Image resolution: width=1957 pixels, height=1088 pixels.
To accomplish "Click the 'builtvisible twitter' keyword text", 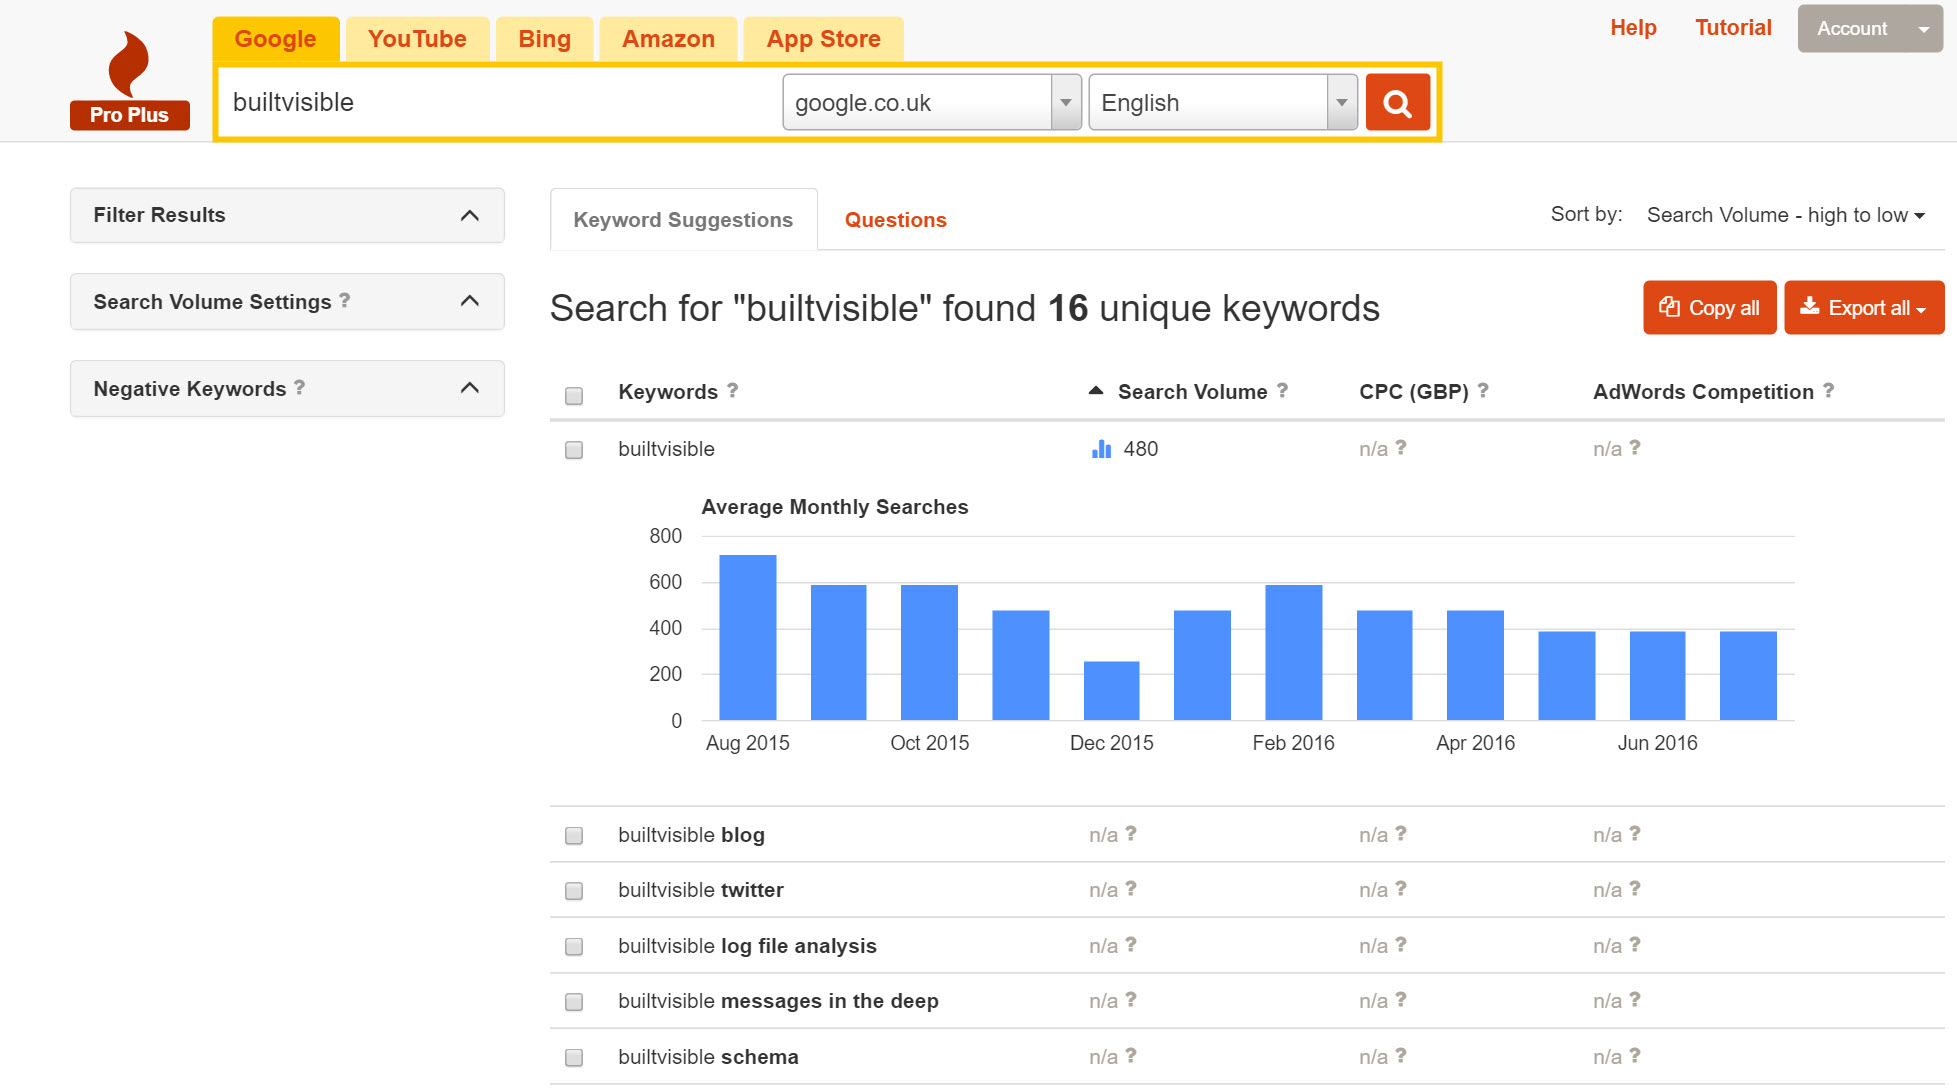I will pos(701,890).
